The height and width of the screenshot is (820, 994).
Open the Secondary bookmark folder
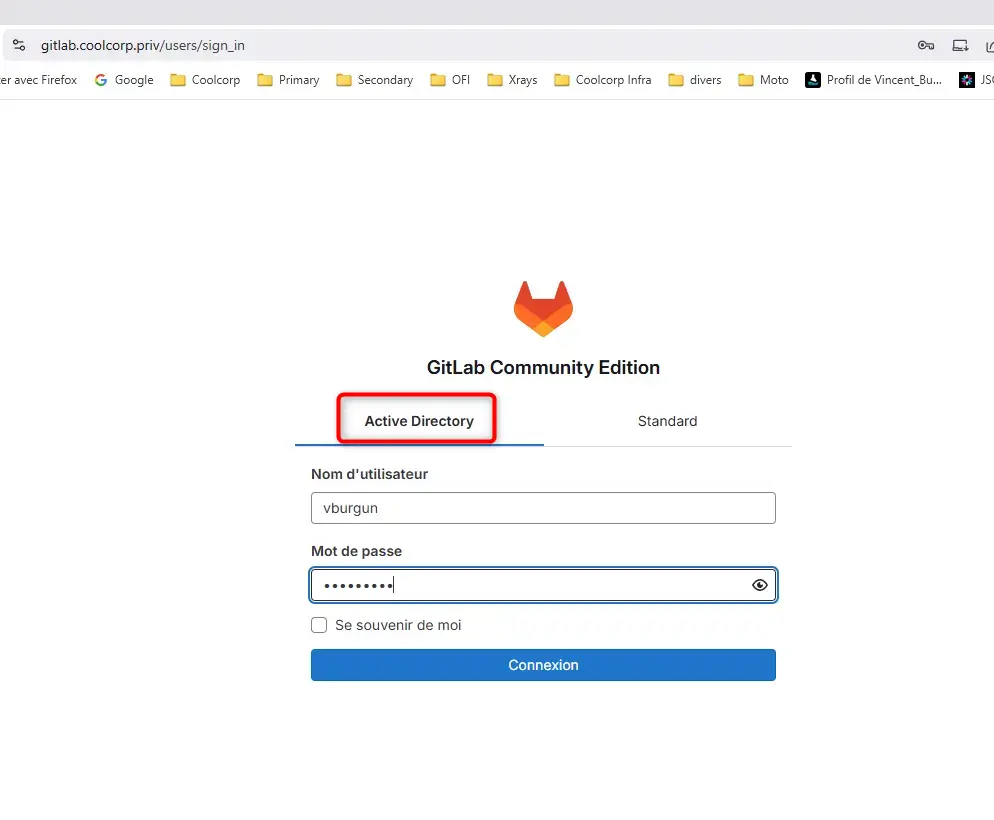pos(375,80)
